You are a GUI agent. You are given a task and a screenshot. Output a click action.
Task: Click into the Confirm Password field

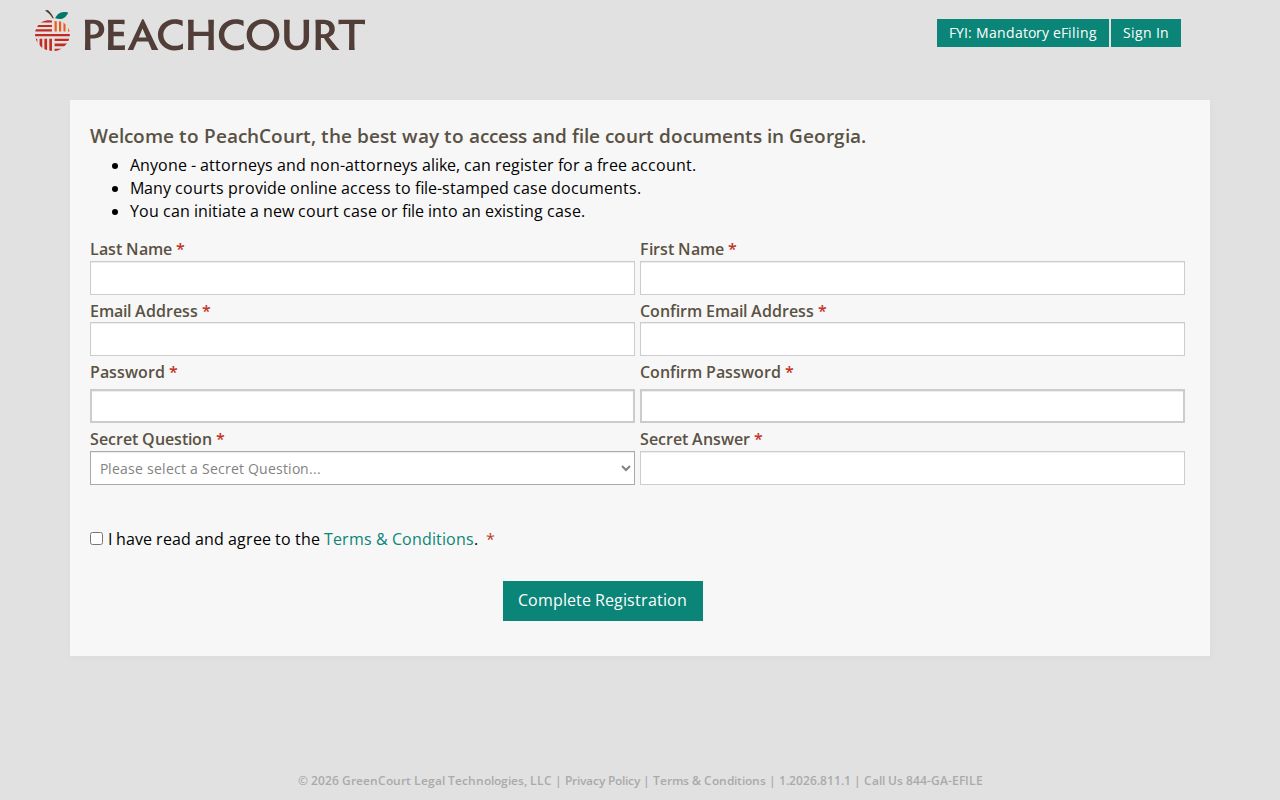click(x=912, y=406)
